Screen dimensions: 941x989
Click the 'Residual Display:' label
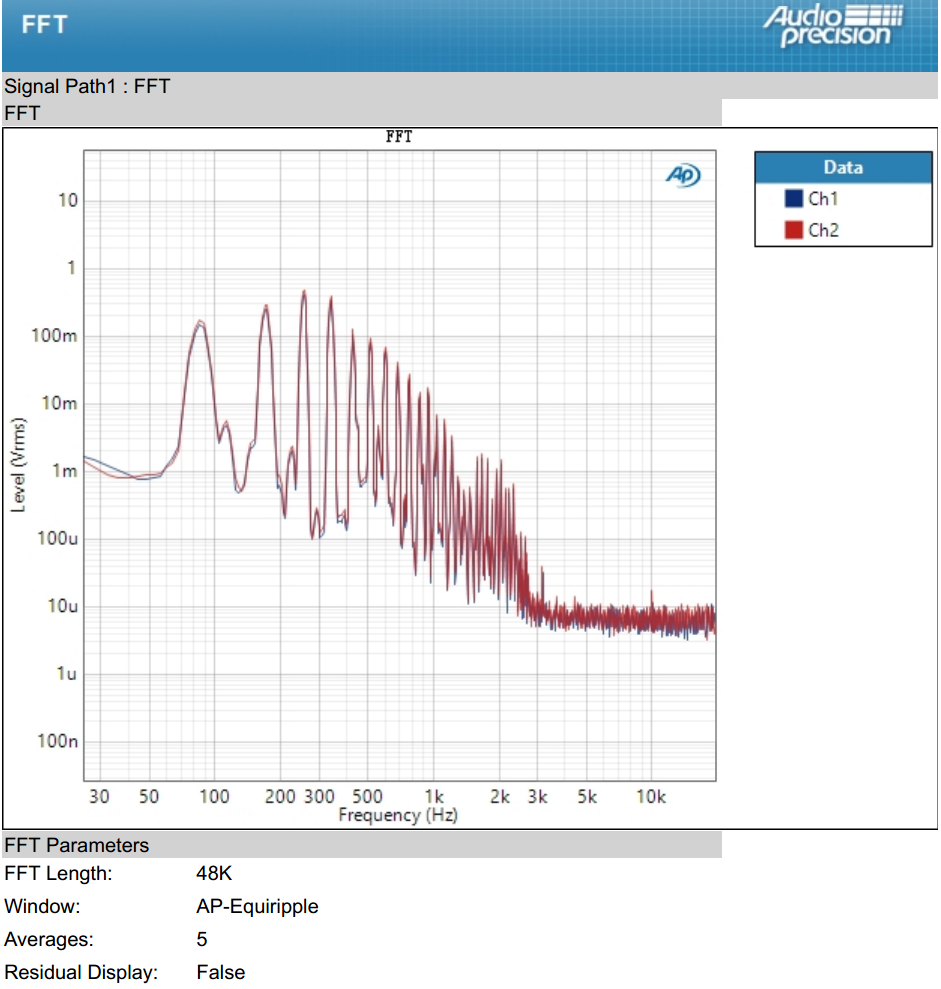81,972
